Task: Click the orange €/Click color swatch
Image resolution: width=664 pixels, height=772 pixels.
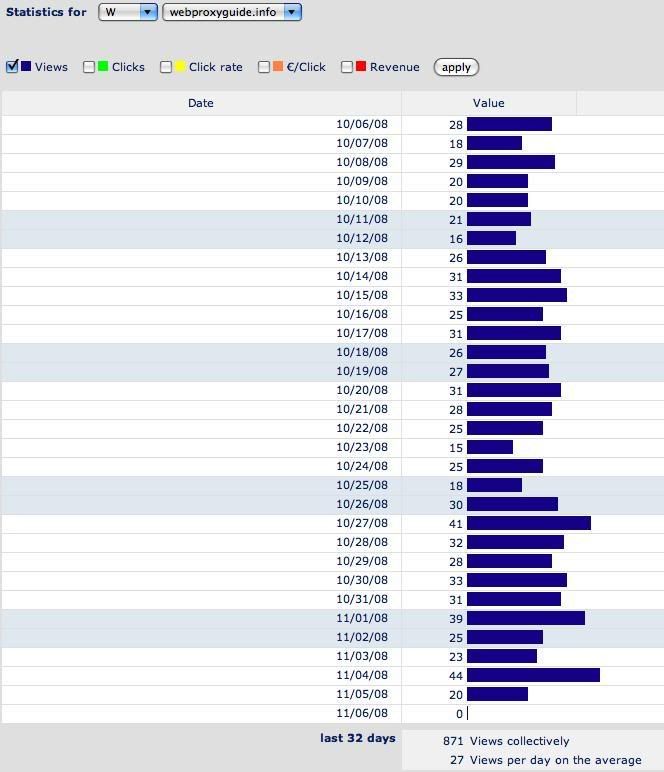Action: coord(278,67)
